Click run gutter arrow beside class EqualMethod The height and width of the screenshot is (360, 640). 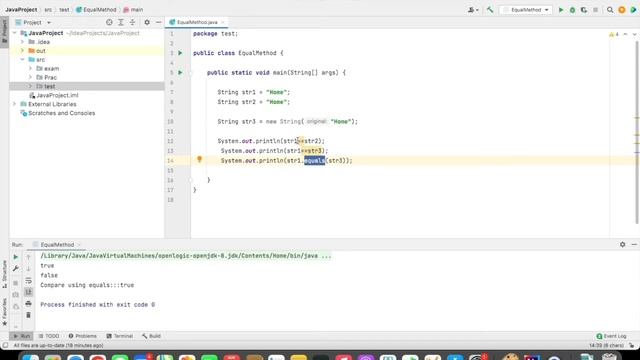pyautogui.click(x=180, y=53)
